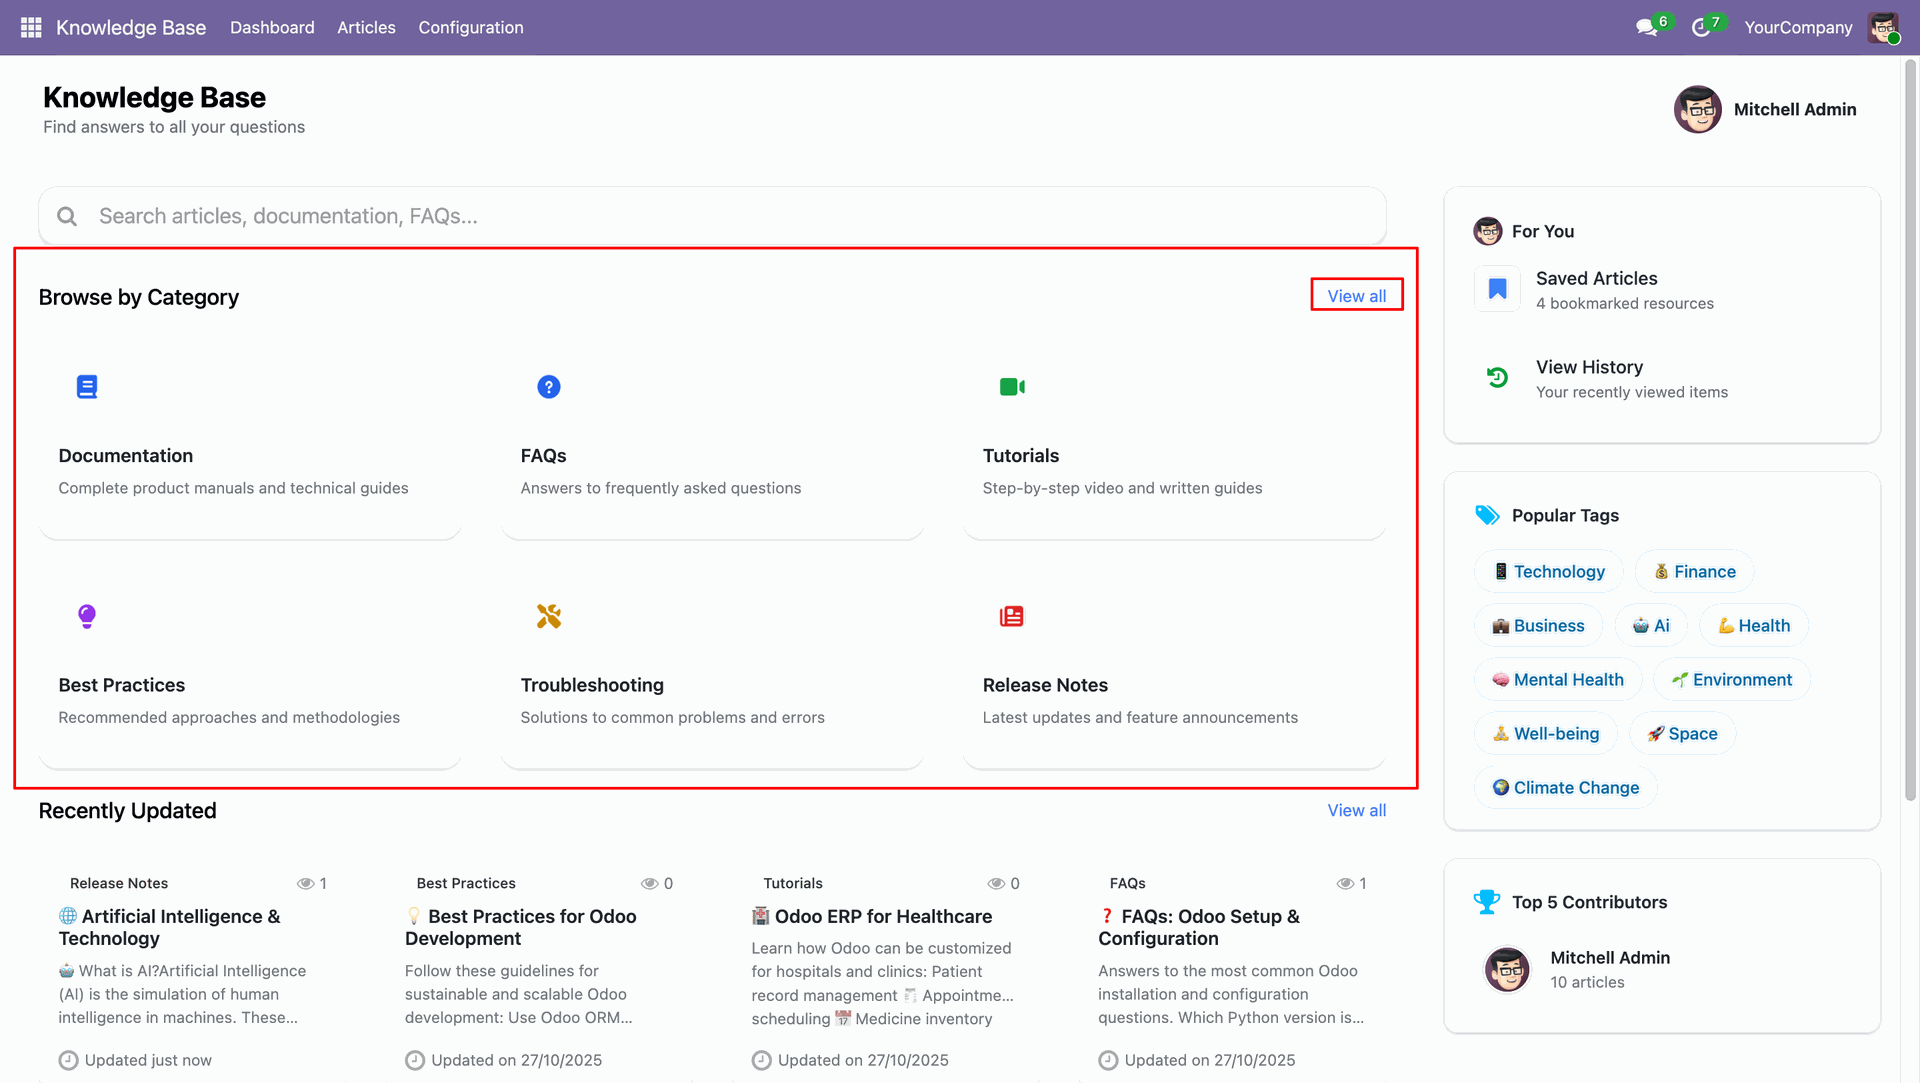Viewport: 1920px width, 1083px height.
Task: Click the Troubleshooting tools icon
Action: (548, 616)
